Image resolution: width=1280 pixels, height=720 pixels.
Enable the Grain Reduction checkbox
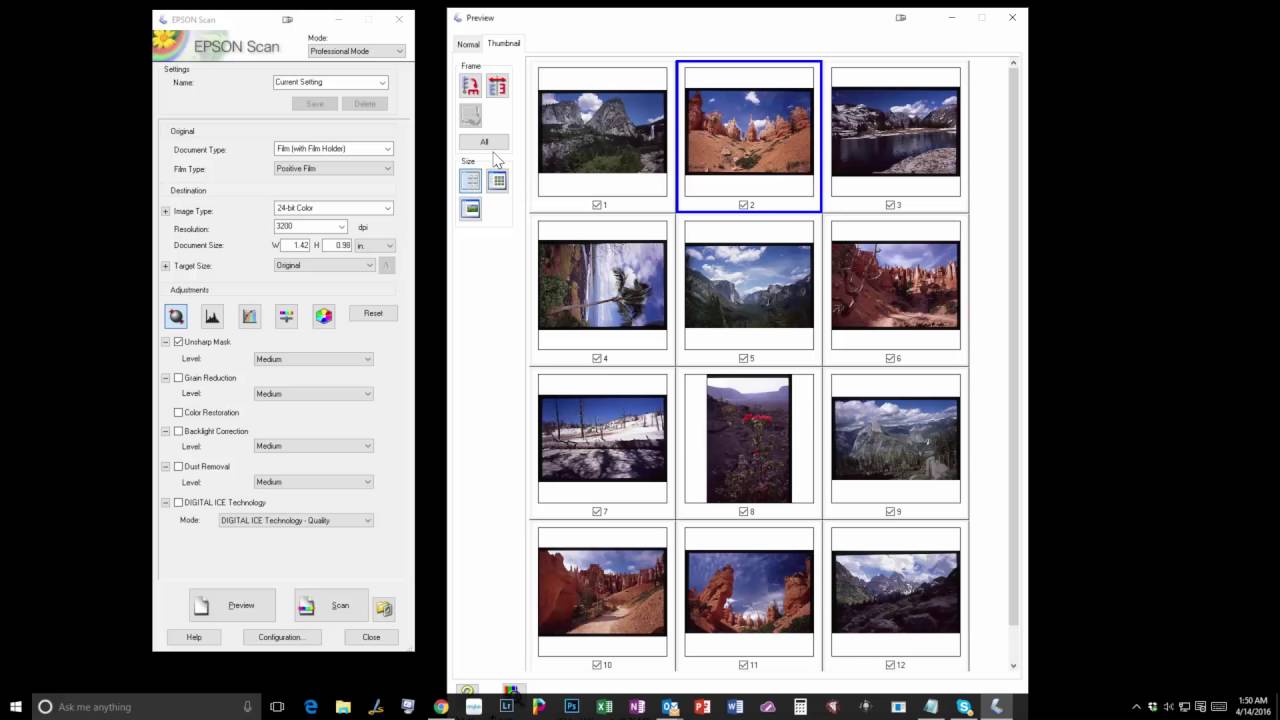point(178,378)
